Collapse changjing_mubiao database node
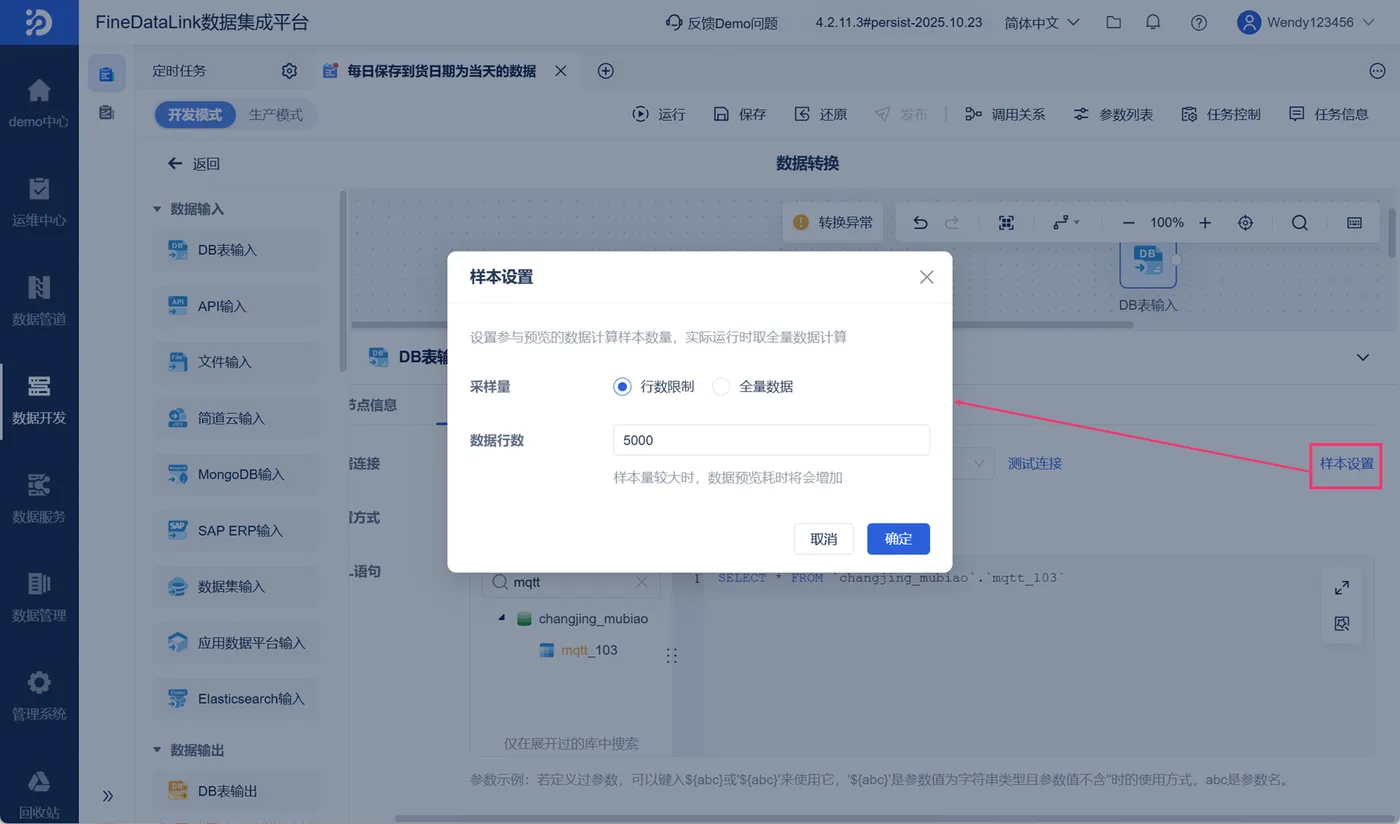This screenshot has height=824, width=1400. click(502, 619)
